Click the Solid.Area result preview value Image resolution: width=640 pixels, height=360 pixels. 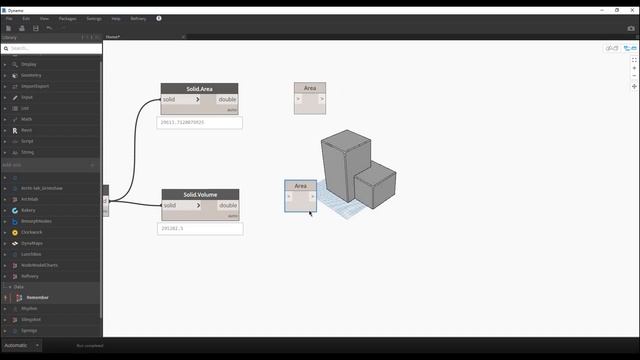199,122
